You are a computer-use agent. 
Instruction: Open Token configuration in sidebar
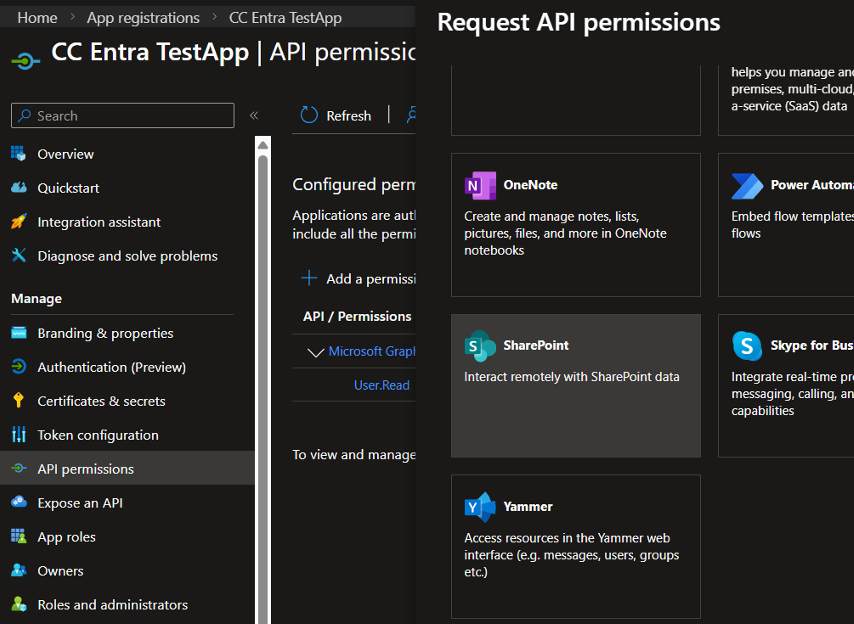pyautogui.click(x=97, y=435)
